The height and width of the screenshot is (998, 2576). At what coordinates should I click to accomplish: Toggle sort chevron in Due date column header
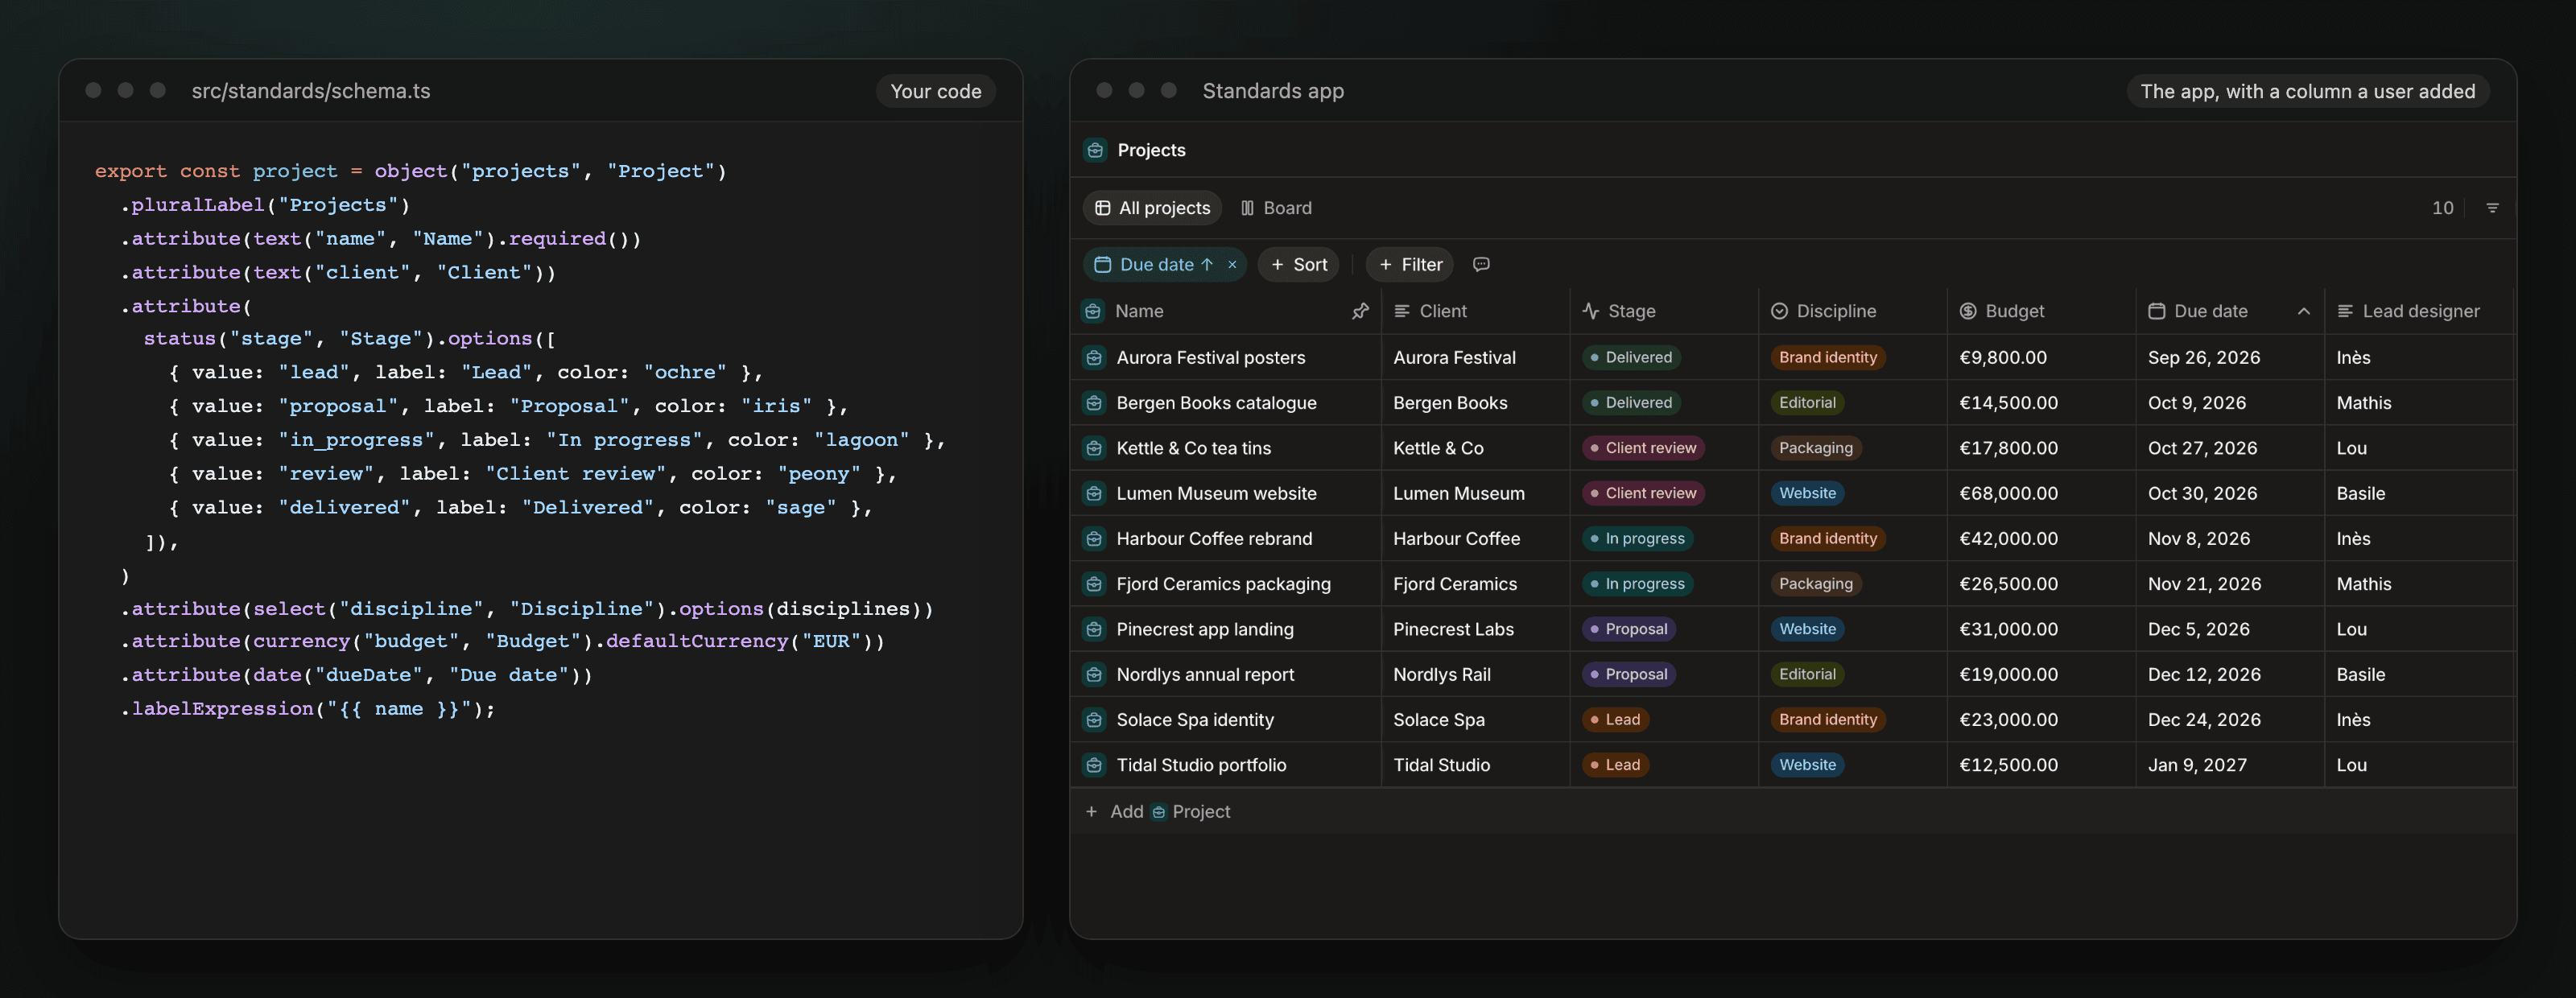(x=2303, y=311)
